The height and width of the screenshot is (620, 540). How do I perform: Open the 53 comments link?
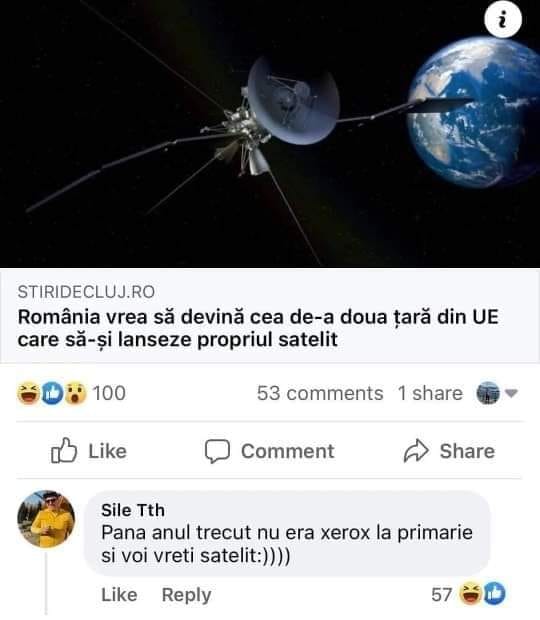320,393
